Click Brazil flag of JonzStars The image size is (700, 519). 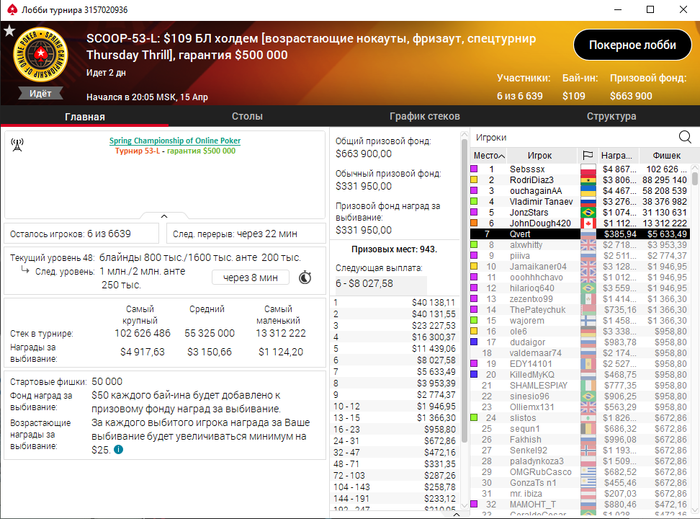(x=588, y=212)
